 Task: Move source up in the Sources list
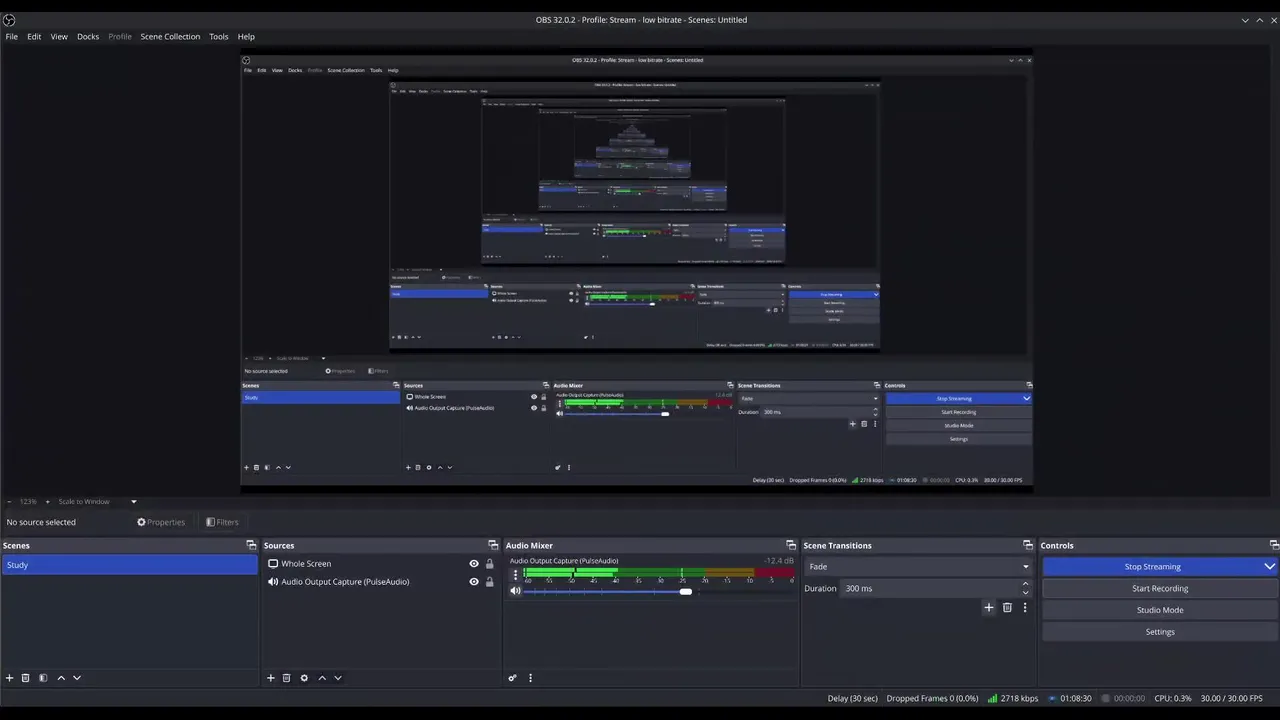tap(322, 678)
